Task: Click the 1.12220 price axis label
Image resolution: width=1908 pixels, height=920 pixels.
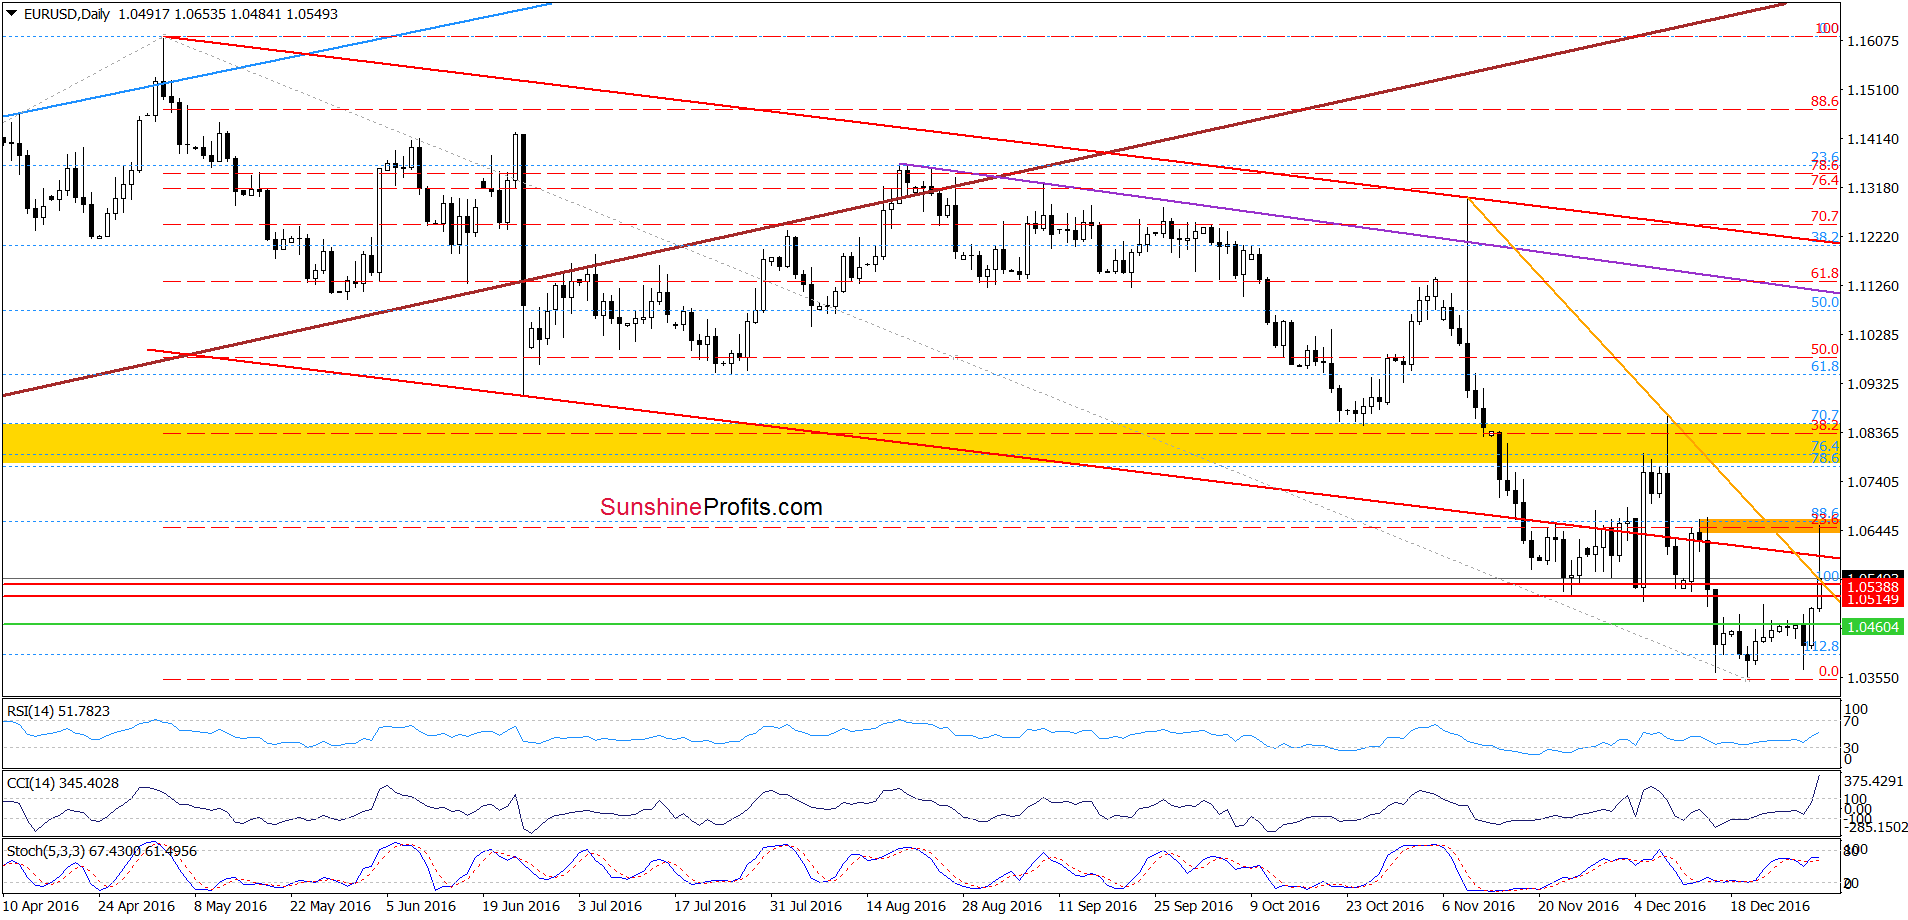Action: click(x=1873, y=237)
